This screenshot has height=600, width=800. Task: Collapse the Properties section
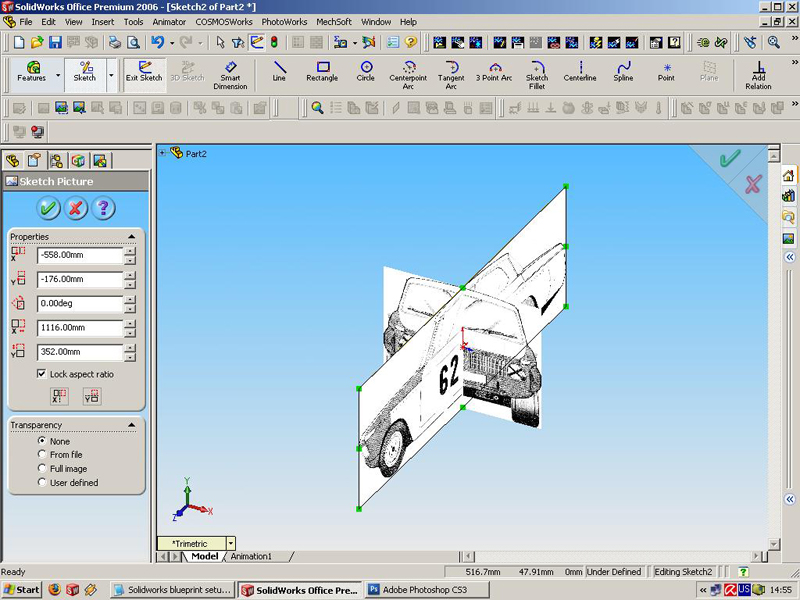131,236
